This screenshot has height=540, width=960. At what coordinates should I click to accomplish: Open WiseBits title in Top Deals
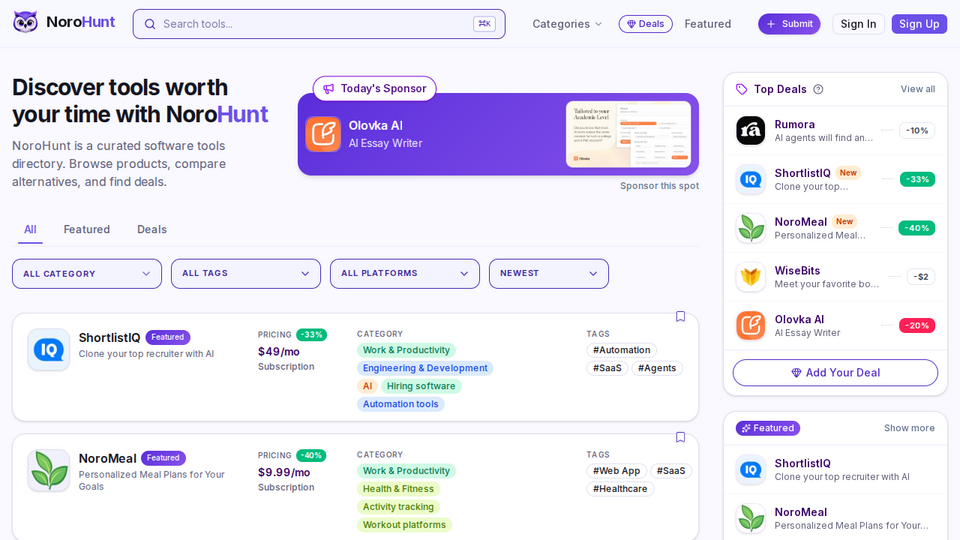tap(797, 271)
